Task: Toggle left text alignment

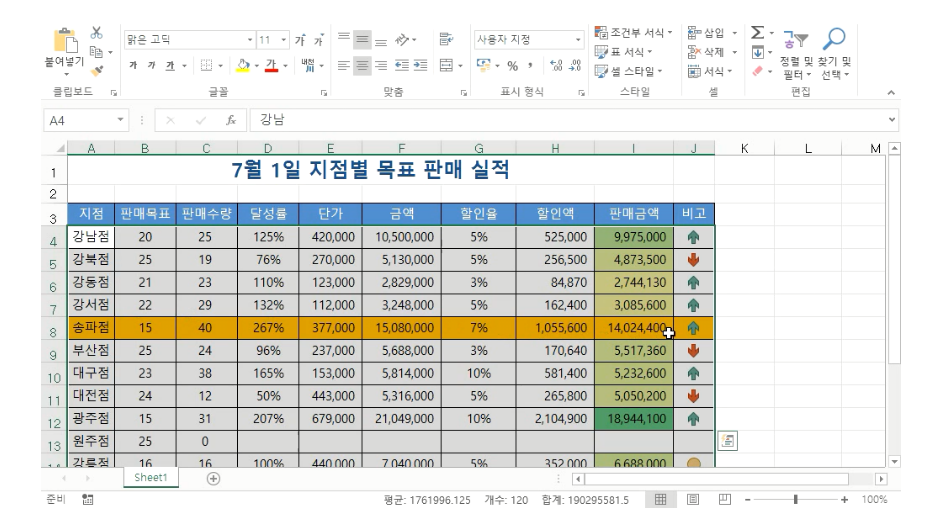Action: point(344,65)
